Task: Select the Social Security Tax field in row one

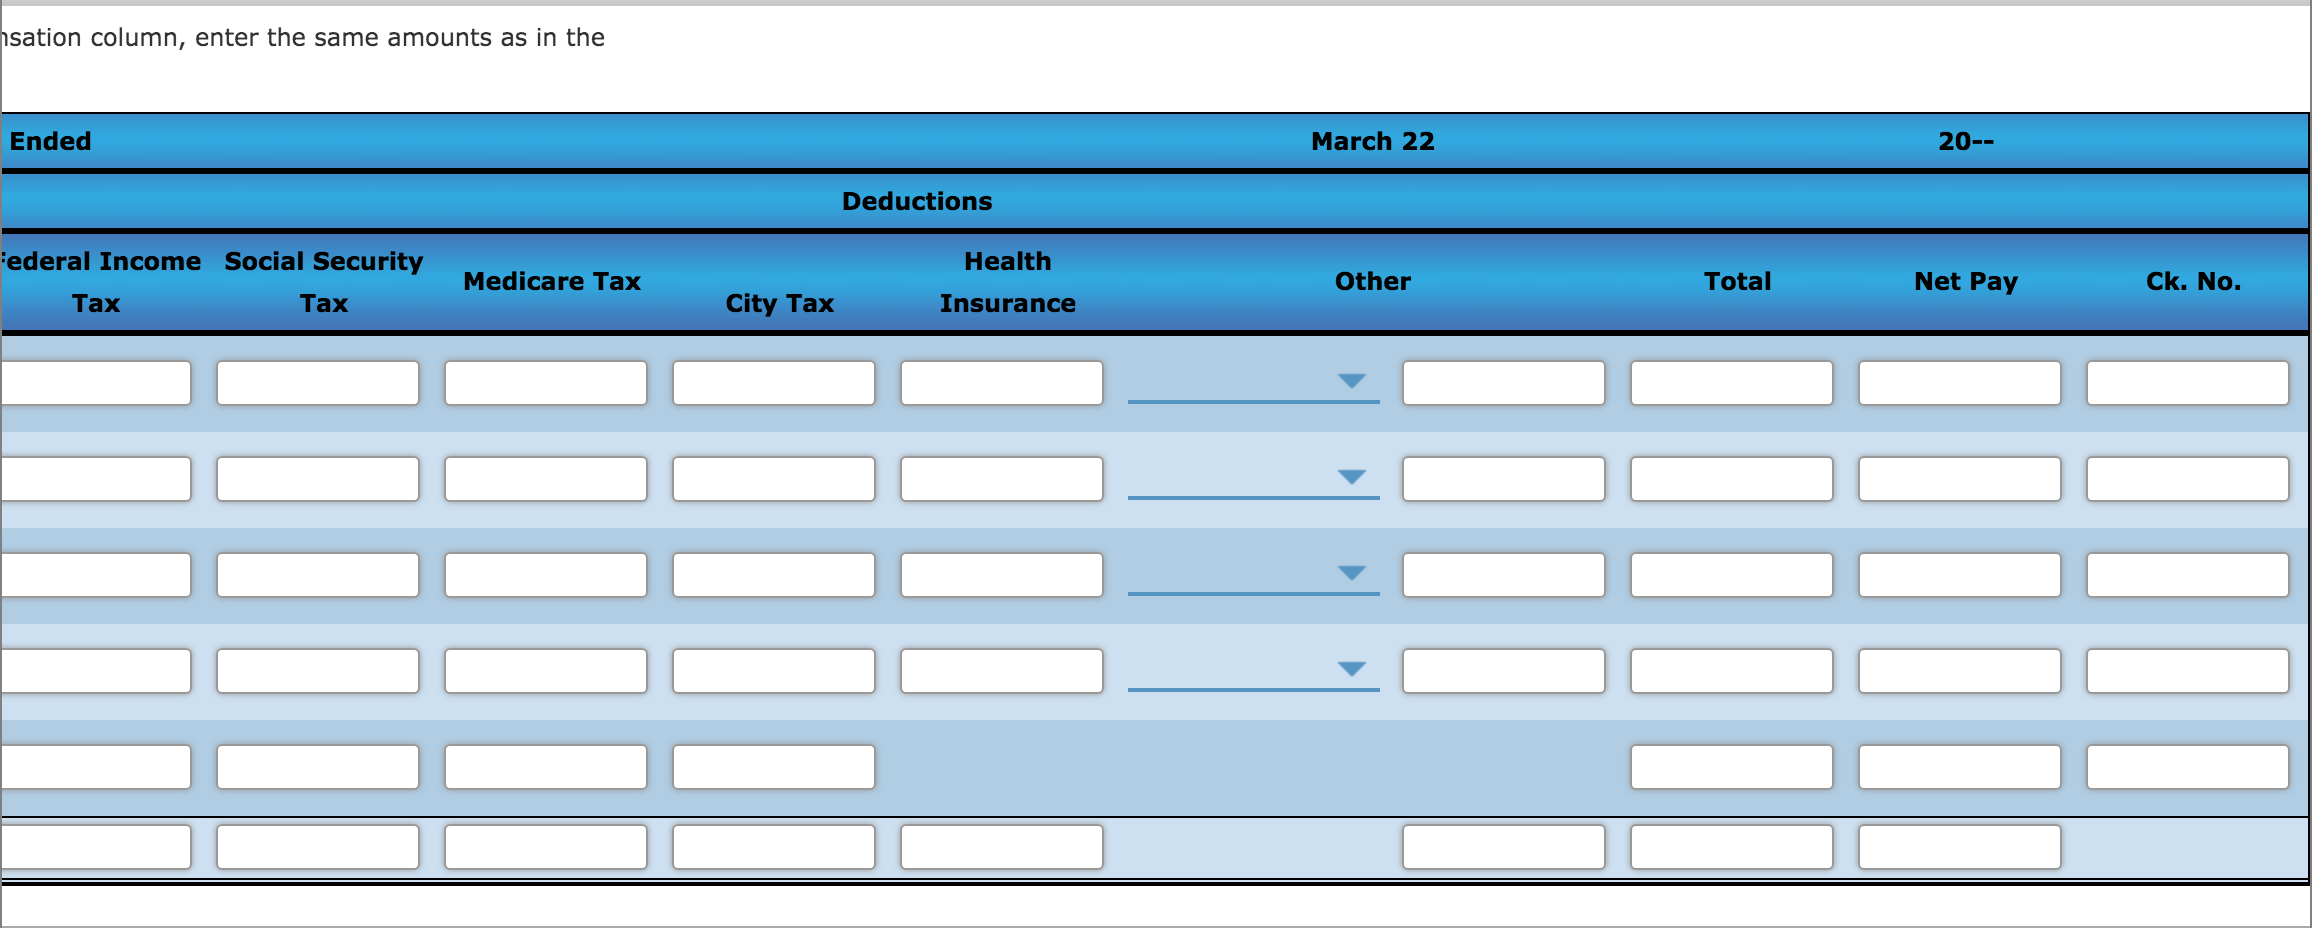Action: 318,383
